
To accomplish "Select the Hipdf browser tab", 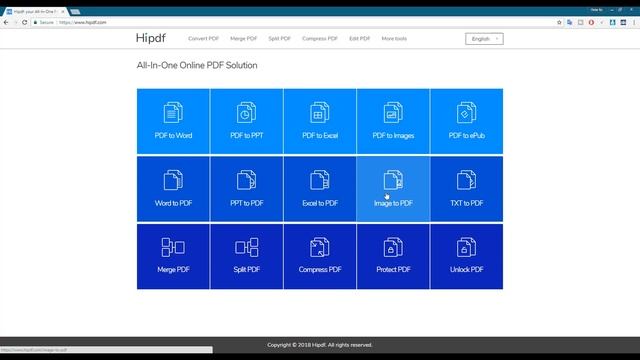I will [35, 12].
